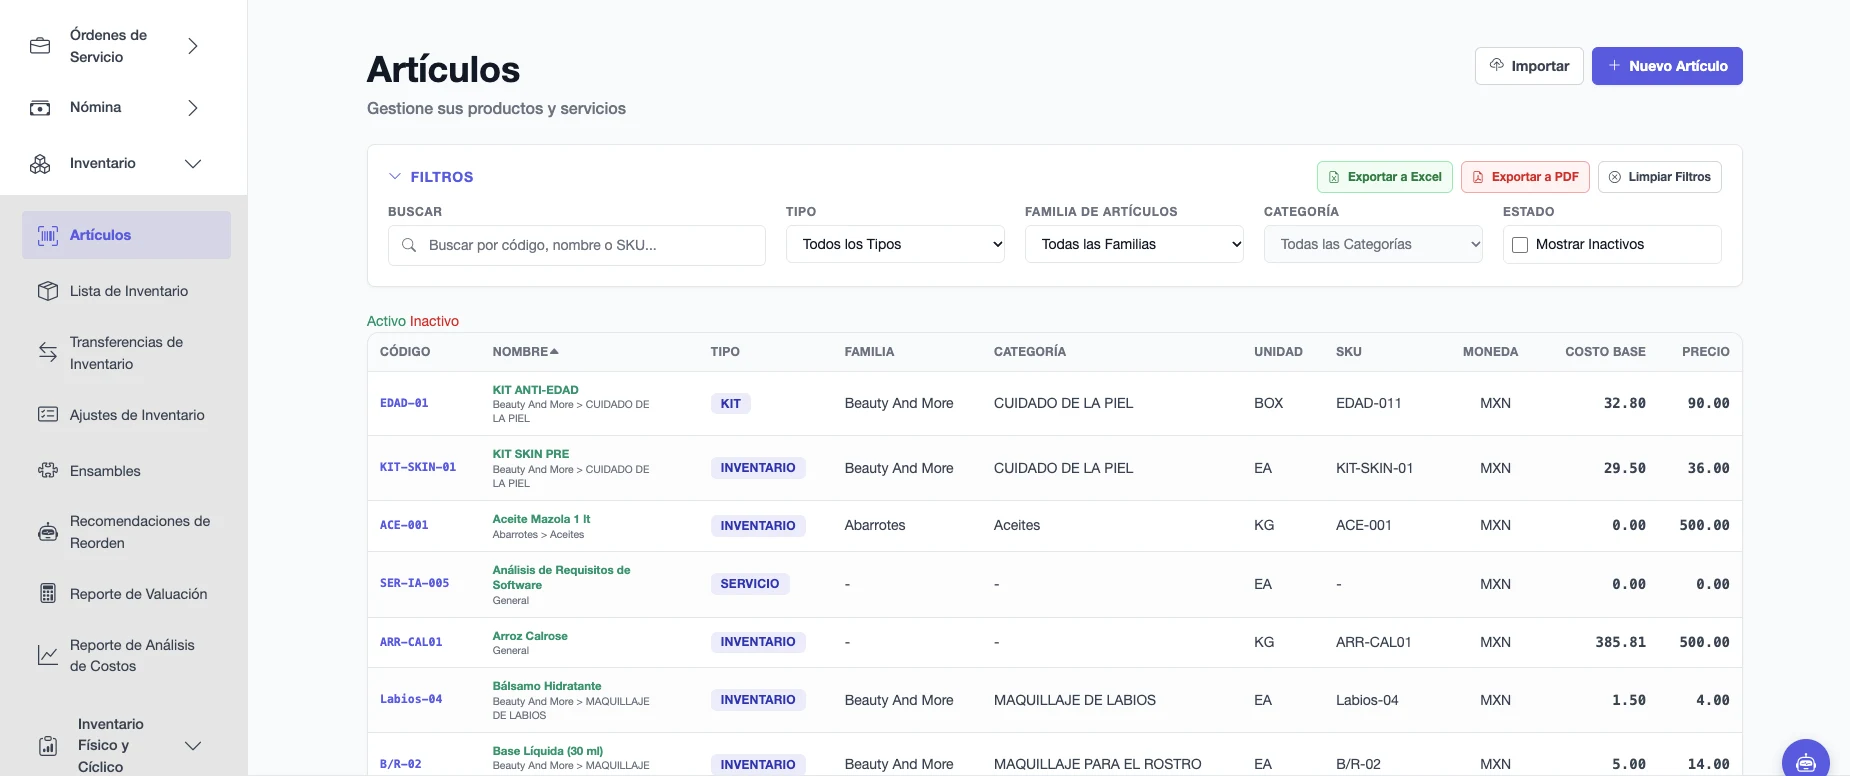
Task: Open the Todos los Tipos dropdown
Action: point(895,244)
